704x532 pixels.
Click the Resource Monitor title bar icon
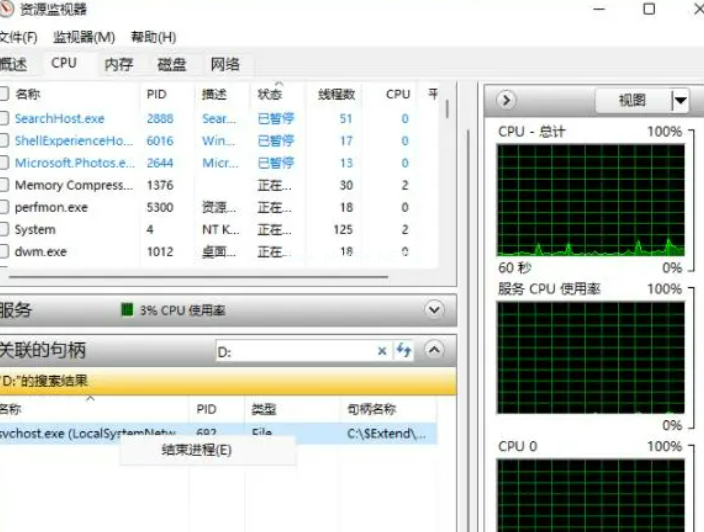click(x=6, y=9)
